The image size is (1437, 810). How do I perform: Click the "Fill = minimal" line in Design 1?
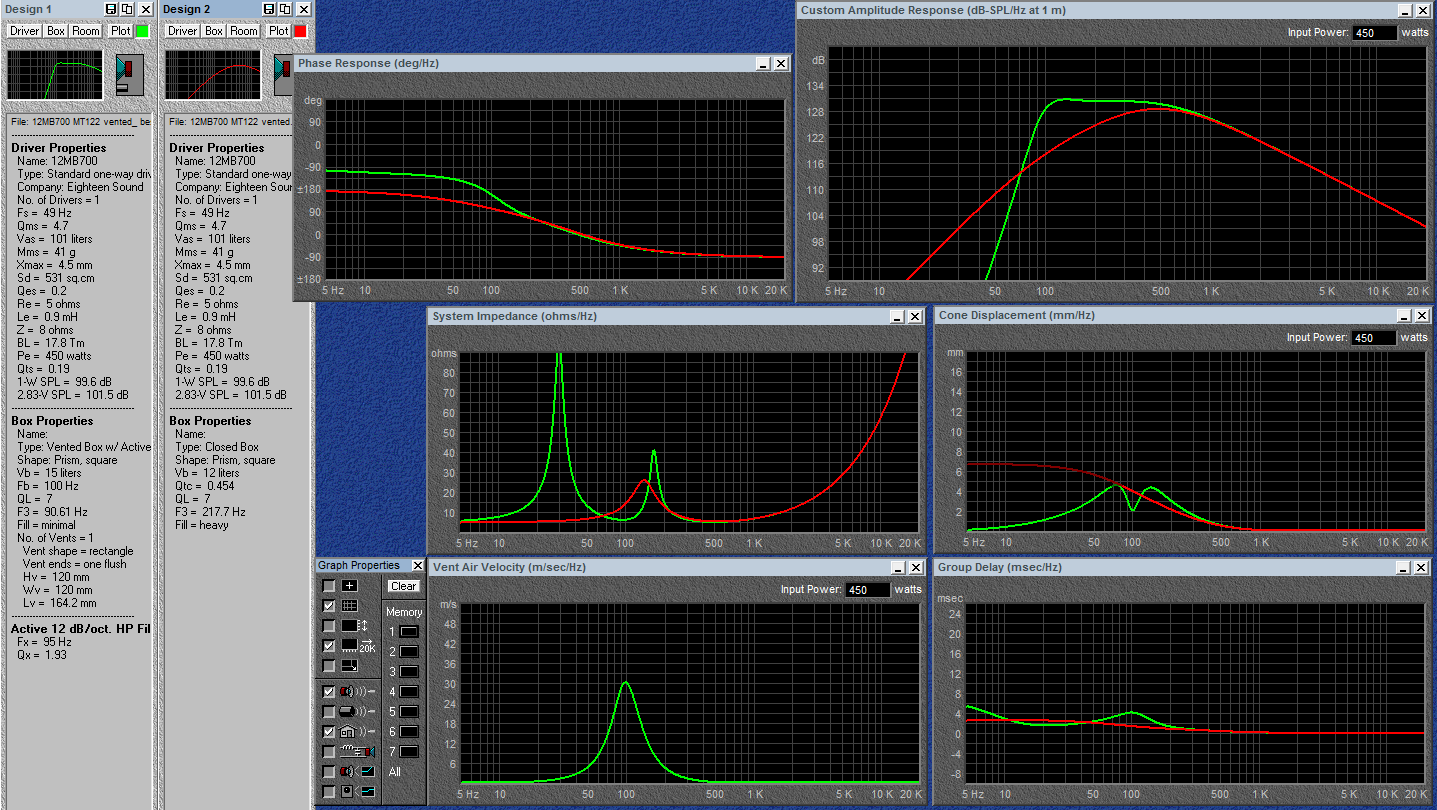click(46, 525)
